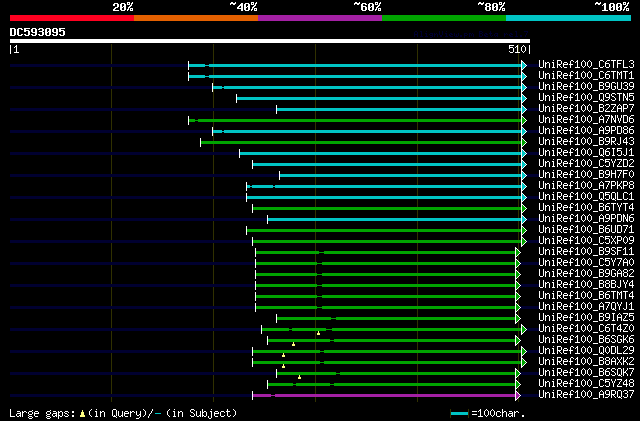Select the UniRef100_B6SGK6 label
This screenshot has height=421, width=640.
pos(586,340)
